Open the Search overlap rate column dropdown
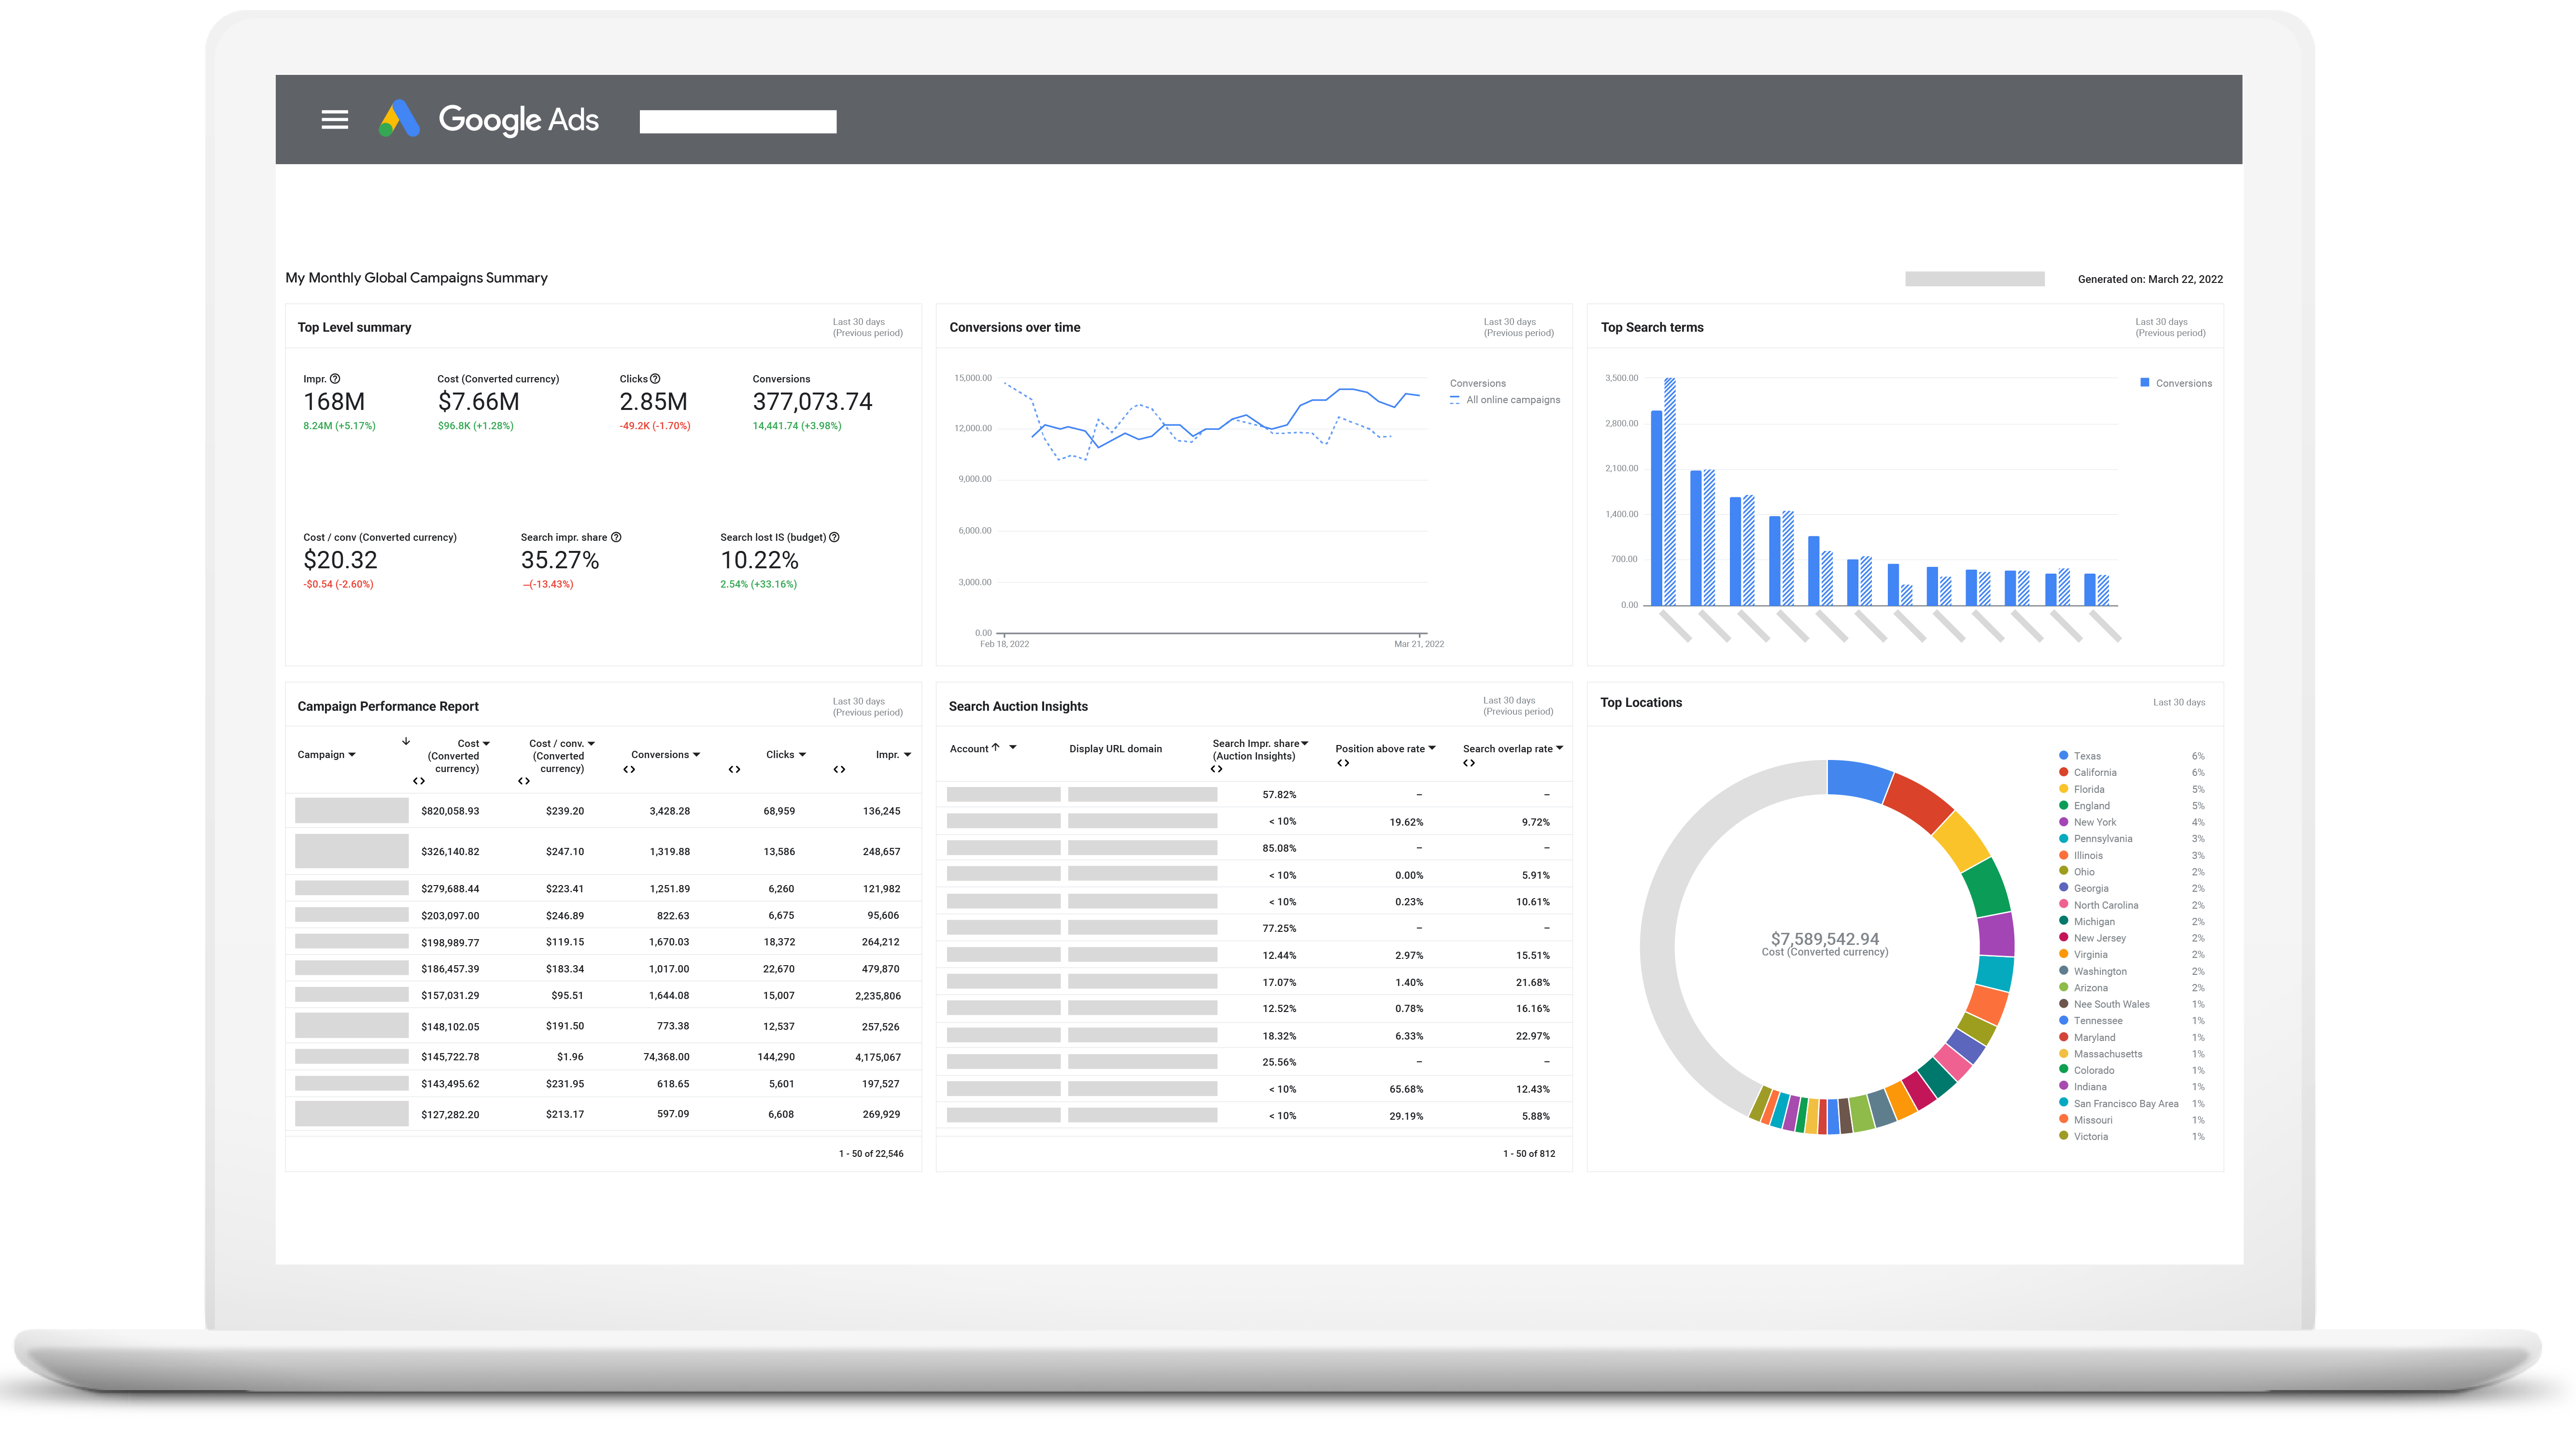Viewport: 2576px width, 1449px height. click(1559, 748)
